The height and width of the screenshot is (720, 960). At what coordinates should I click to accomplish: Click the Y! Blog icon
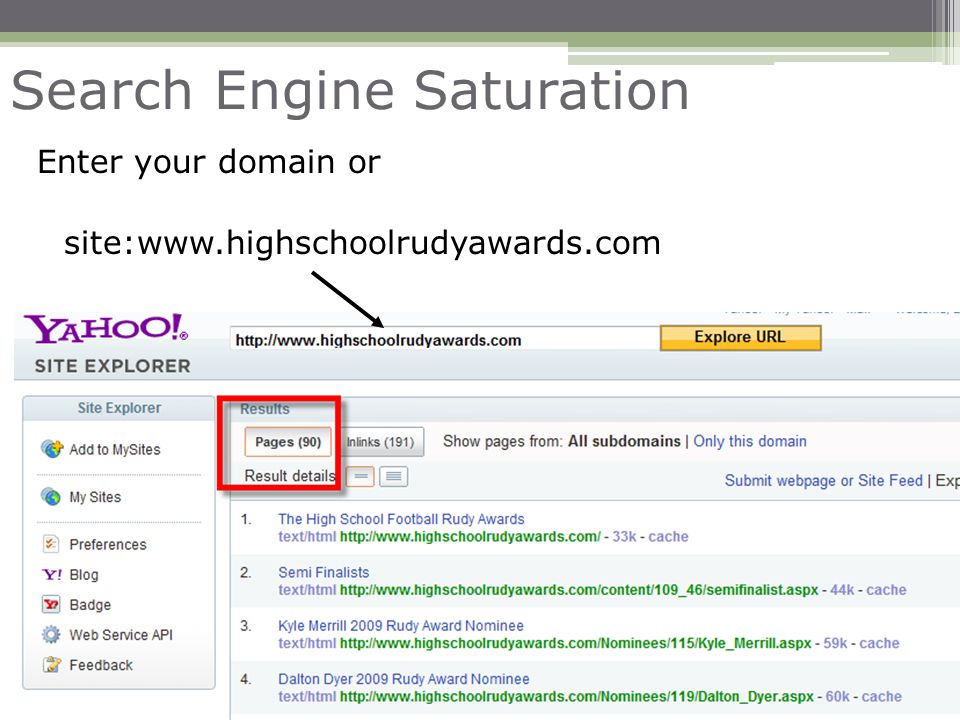(x=51, y=574)
